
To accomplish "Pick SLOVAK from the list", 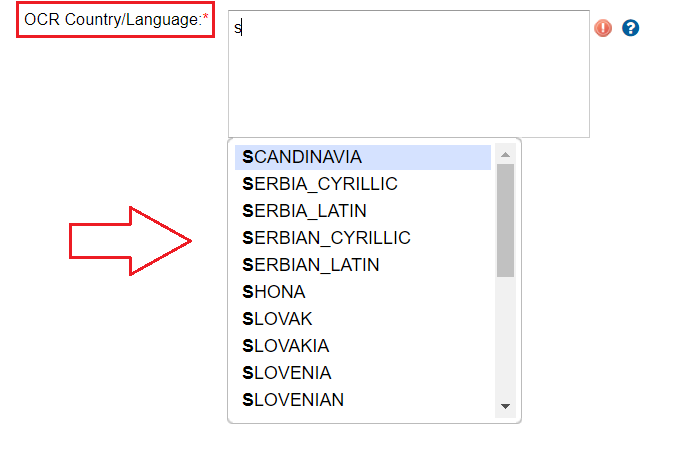I will click(277, 319).
